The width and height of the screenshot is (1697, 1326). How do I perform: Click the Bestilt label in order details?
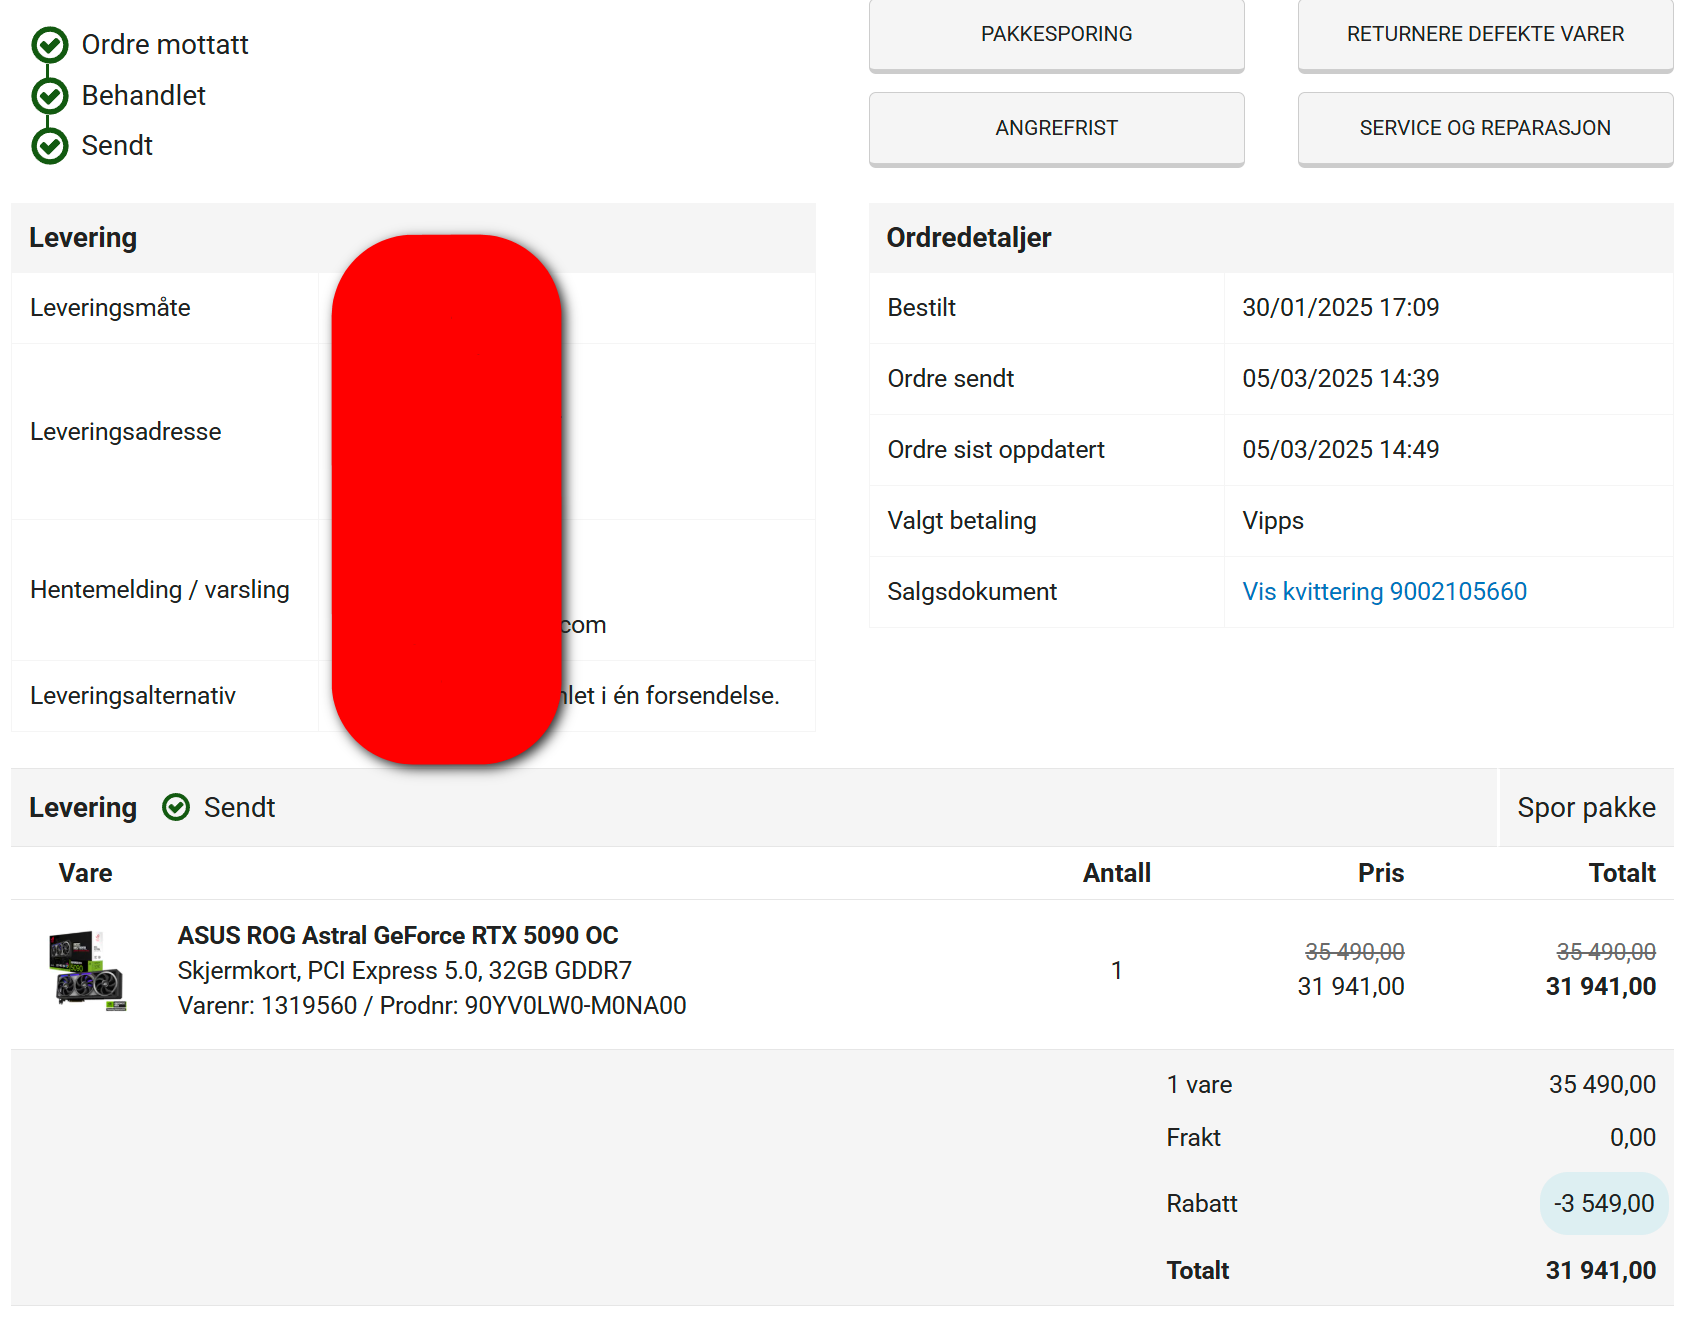click(921, 308)
